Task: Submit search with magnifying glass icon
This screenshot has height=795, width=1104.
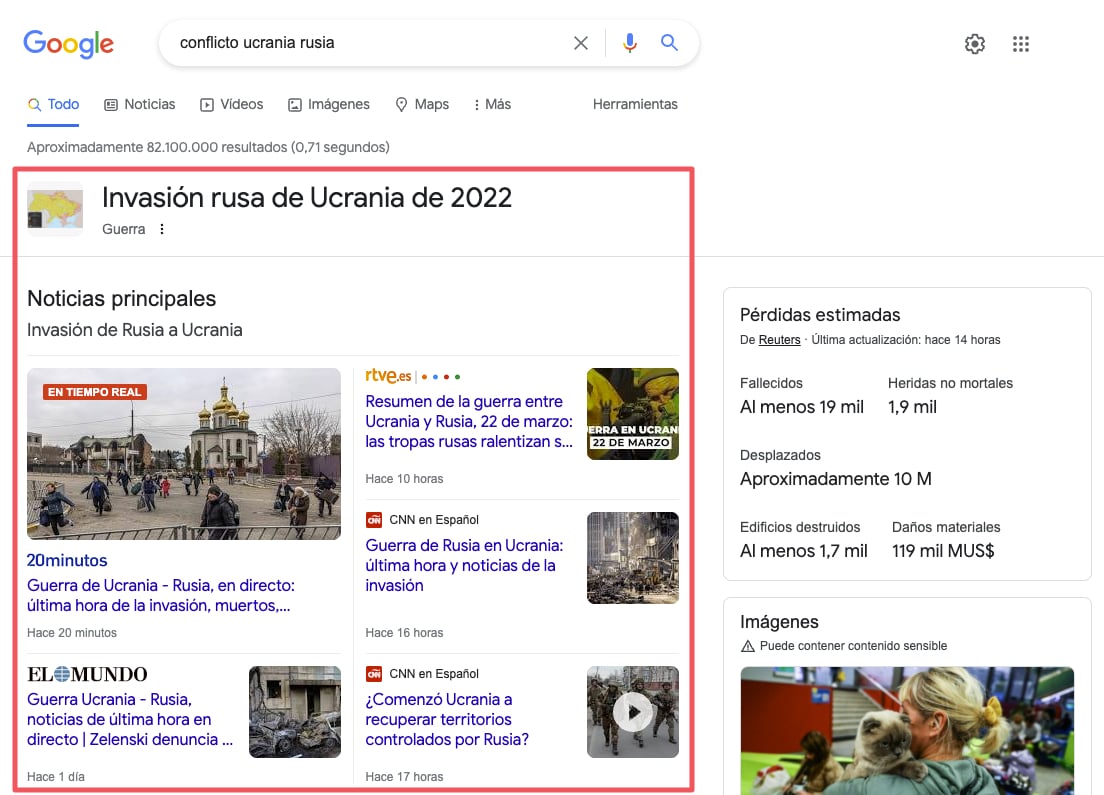Action: coord(669,42)
